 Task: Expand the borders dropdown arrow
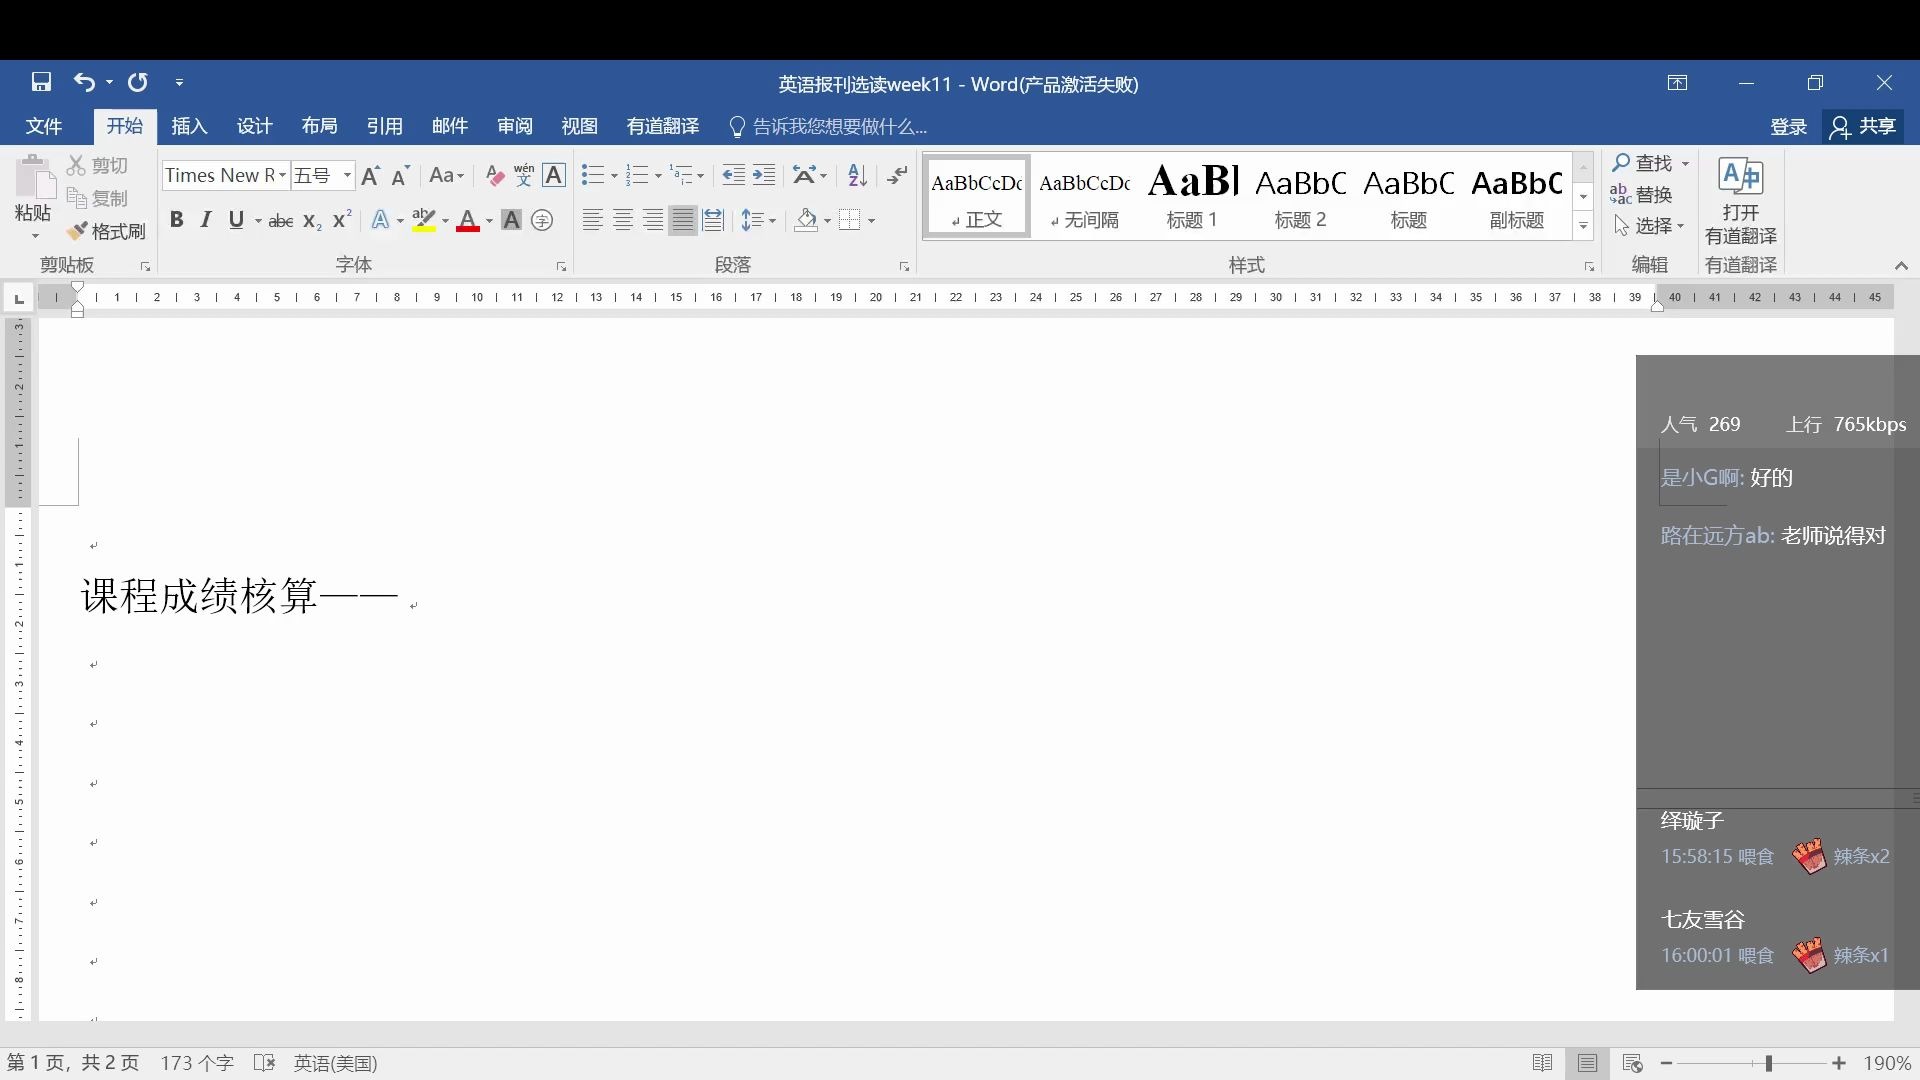872,221
